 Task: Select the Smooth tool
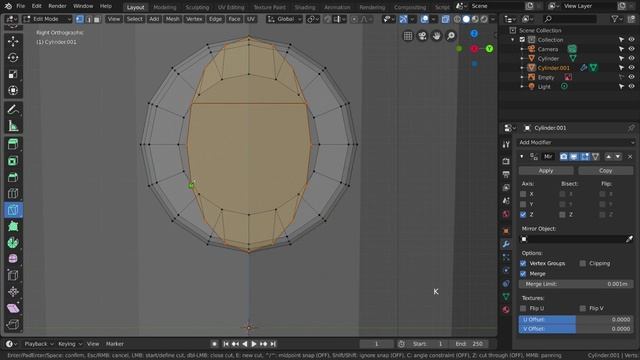coord(13,259)
